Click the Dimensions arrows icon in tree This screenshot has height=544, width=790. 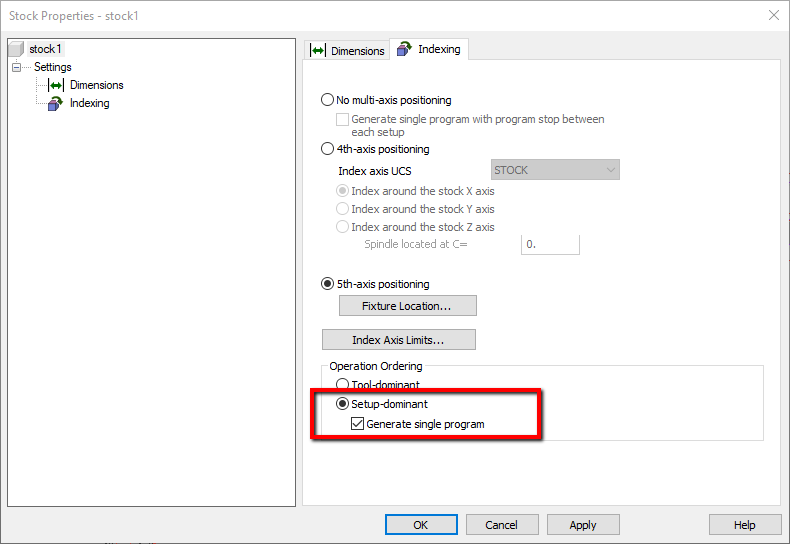point(55,85)
